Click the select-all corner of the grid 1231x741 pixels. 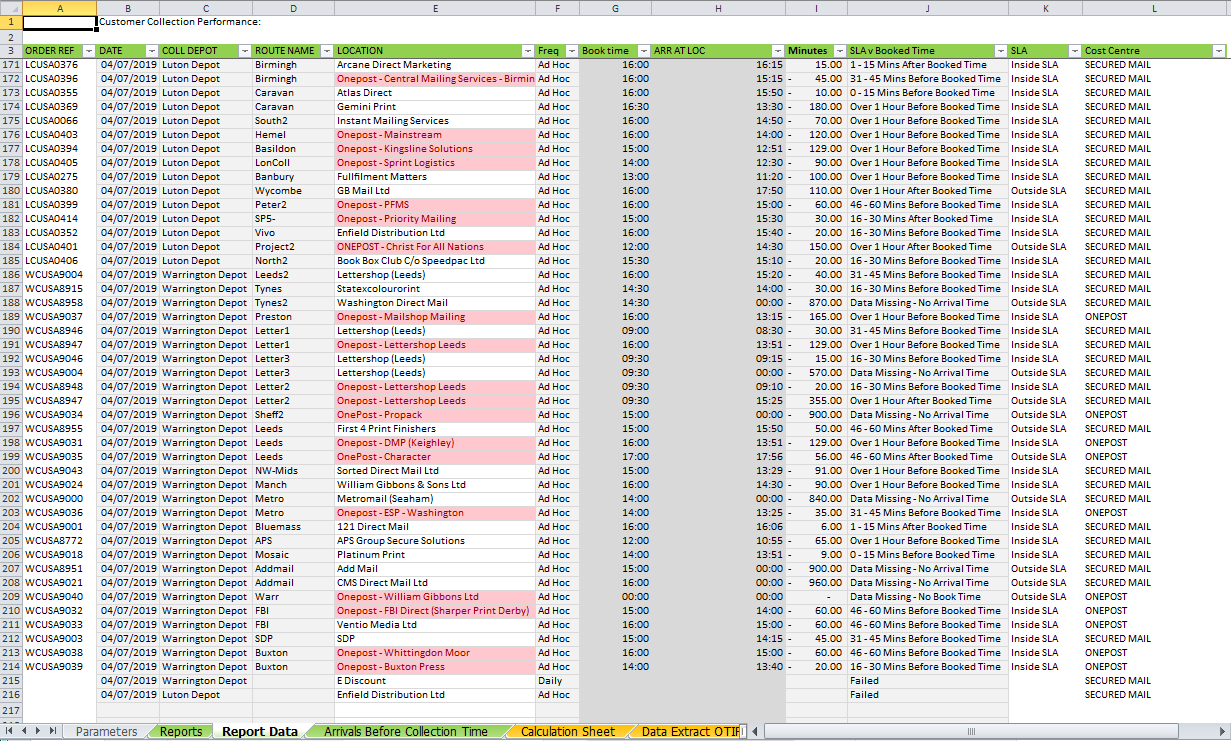pos(11,8)
